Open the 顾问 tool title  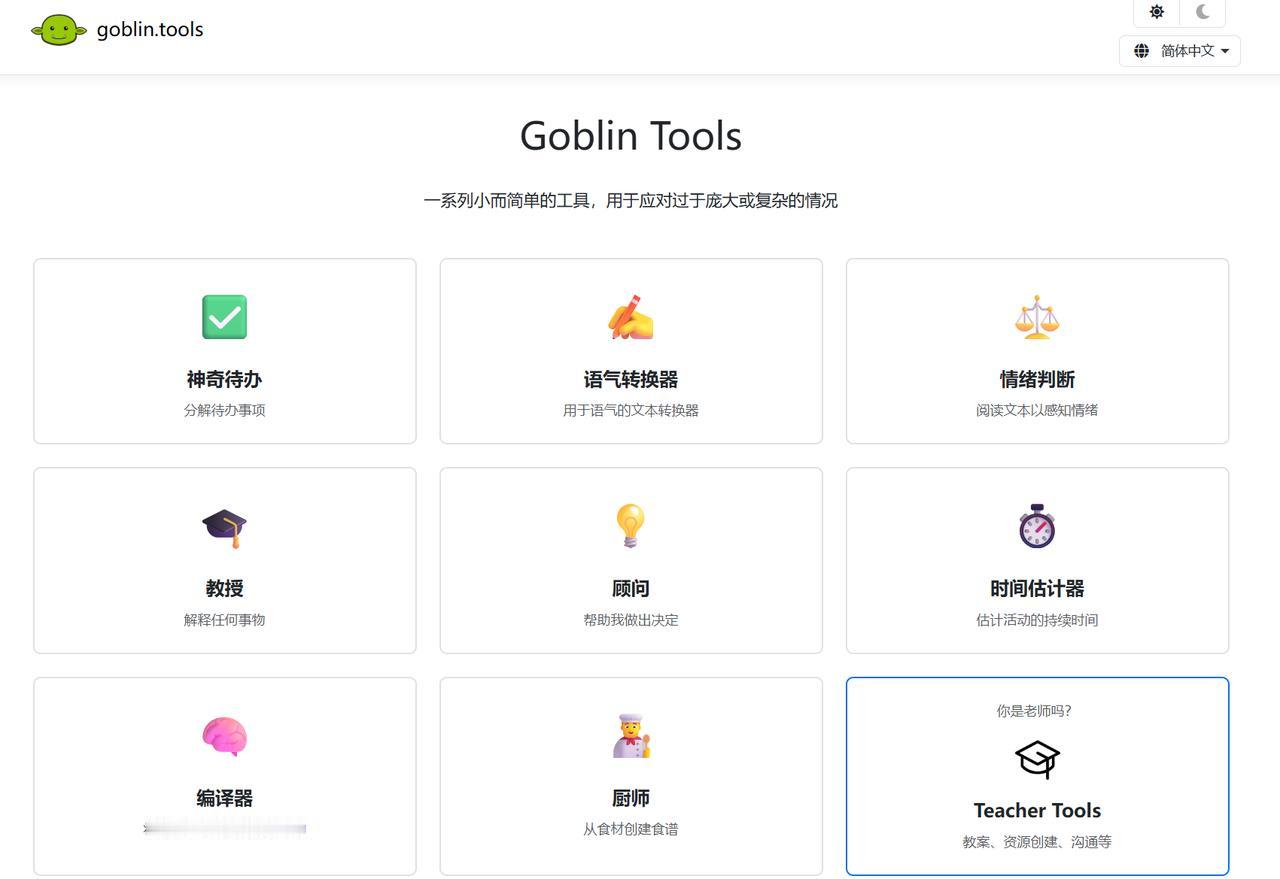point(631,588)
